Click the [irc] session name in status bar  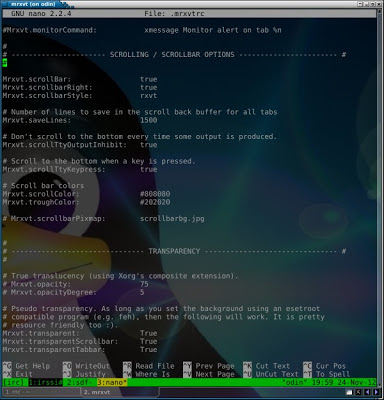13,382
